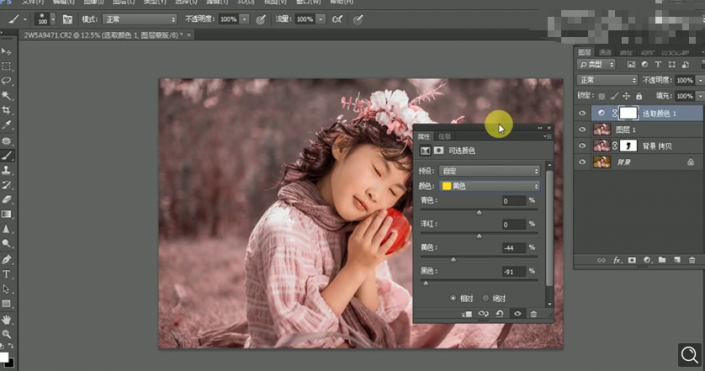Toggle lock transparent pixels
The height and width of the screenshot is (371, 705).
click(x=602, y=96)
